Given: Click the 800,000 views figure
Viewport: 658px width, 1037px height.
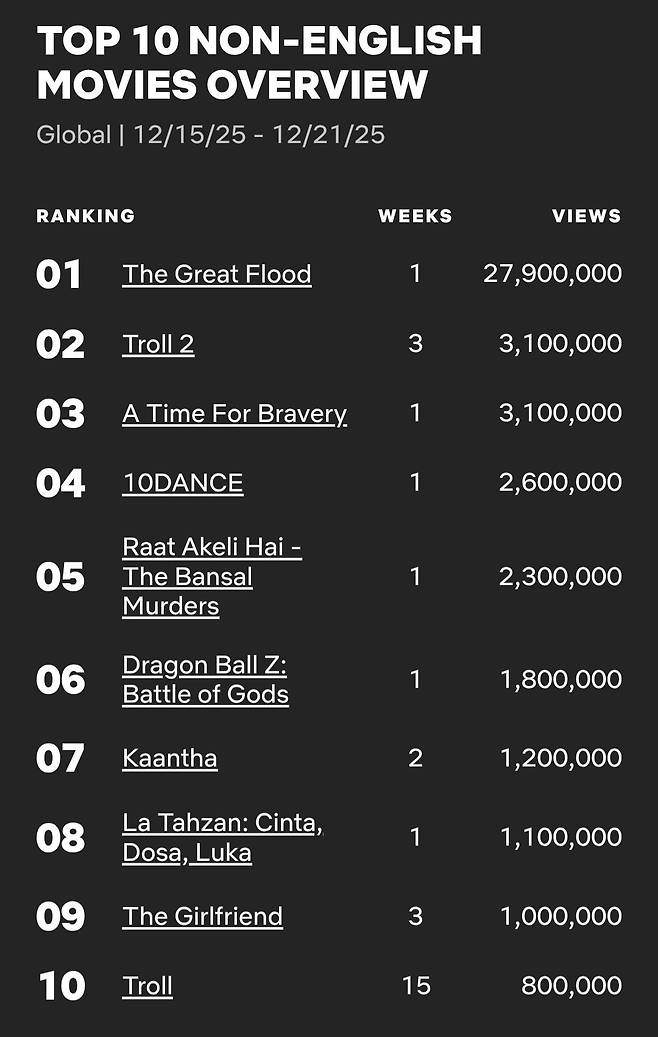Looking at the screenshot, I should [571, 986].
